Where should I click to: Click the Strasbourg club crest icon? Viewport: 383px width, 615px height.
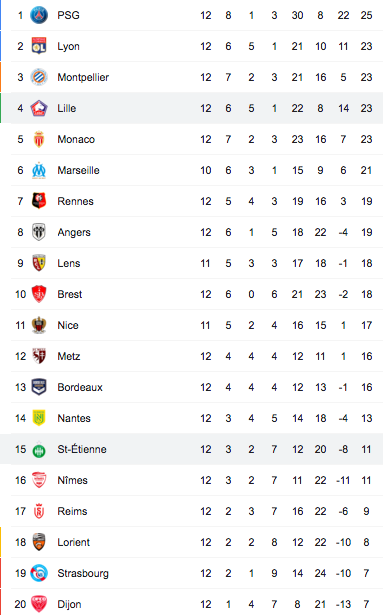coord(39,573)
